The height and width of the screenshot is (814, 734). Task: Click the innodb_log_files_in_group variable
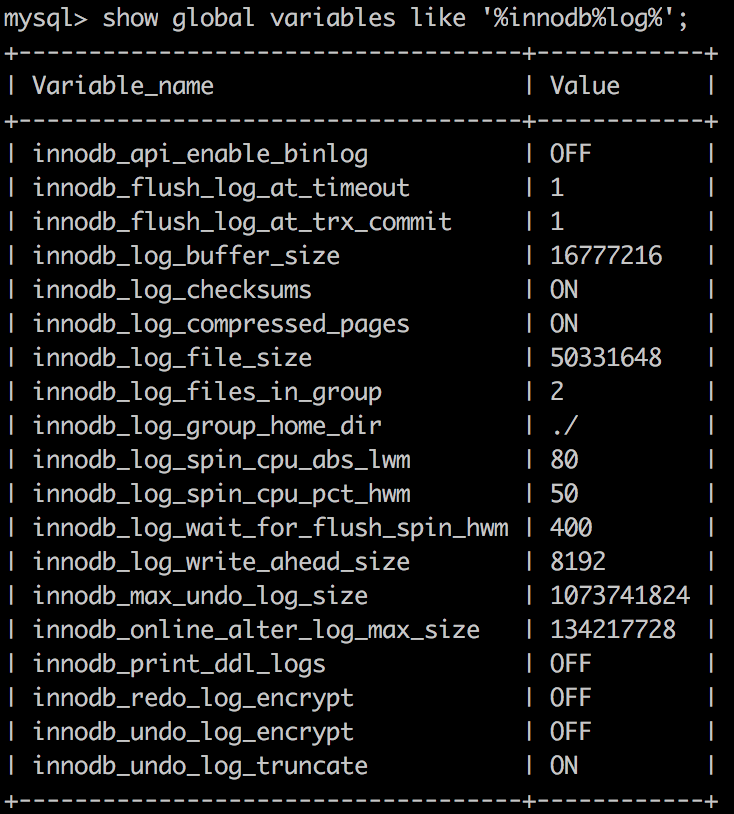207,392
